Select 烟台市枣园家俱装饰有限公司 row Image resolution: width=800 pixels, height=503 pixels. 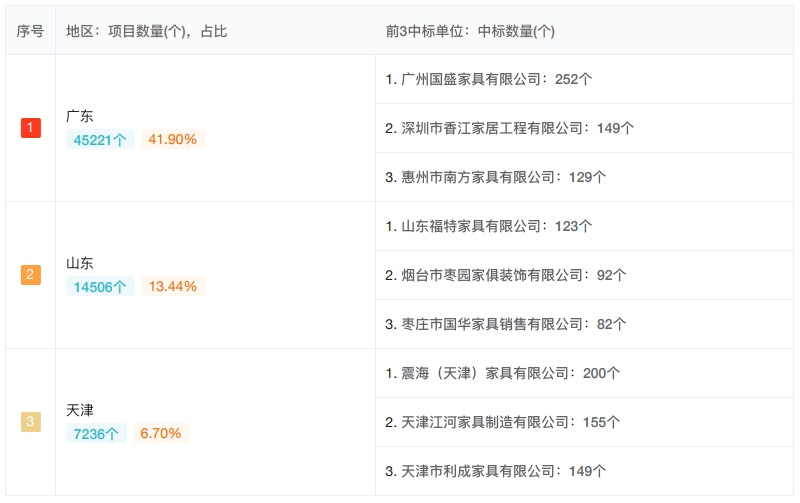click(584, 275)
